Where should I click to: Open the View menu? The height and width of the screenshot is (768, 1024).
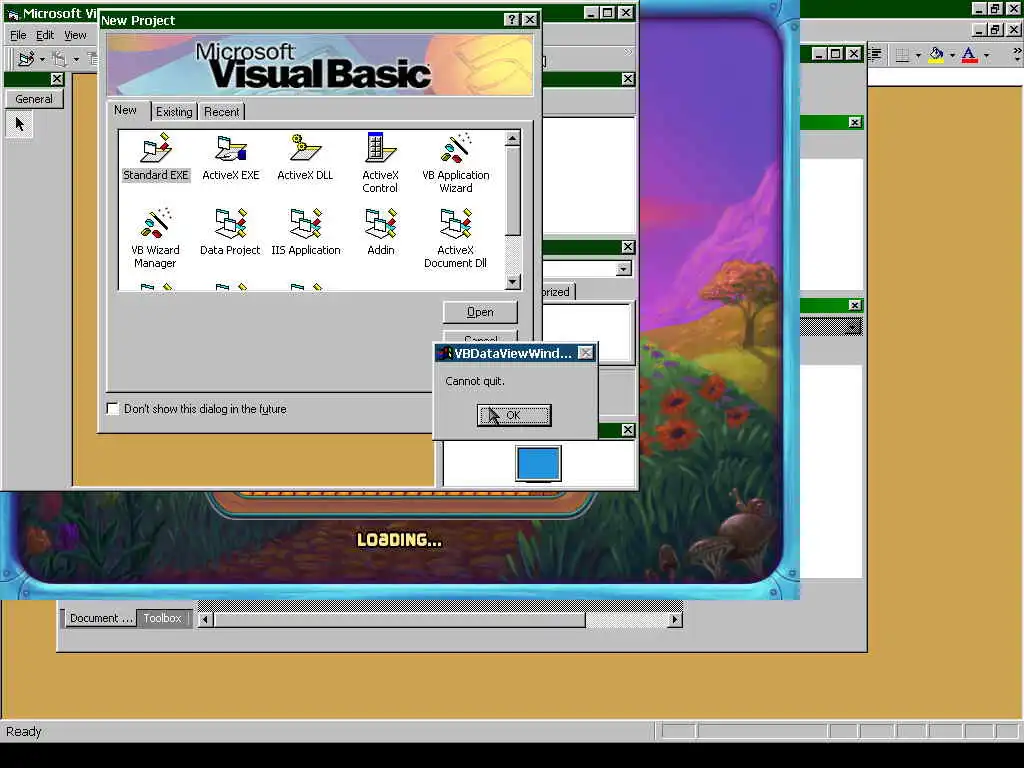pyautogui.click(x=75, y=35)
